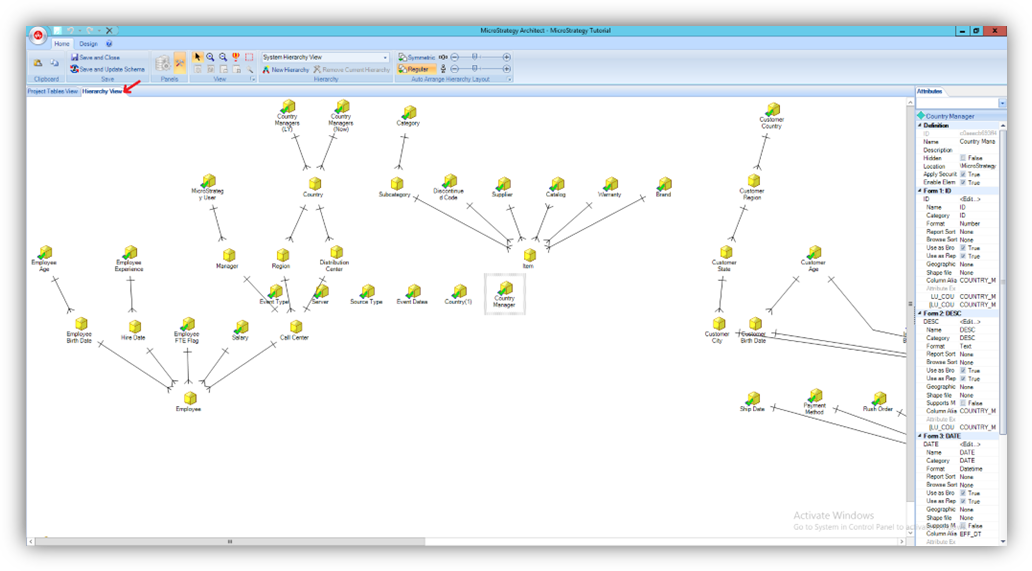Collapse the Definition section
Viewport: 1032px width, 571px height.
point(920,125)
